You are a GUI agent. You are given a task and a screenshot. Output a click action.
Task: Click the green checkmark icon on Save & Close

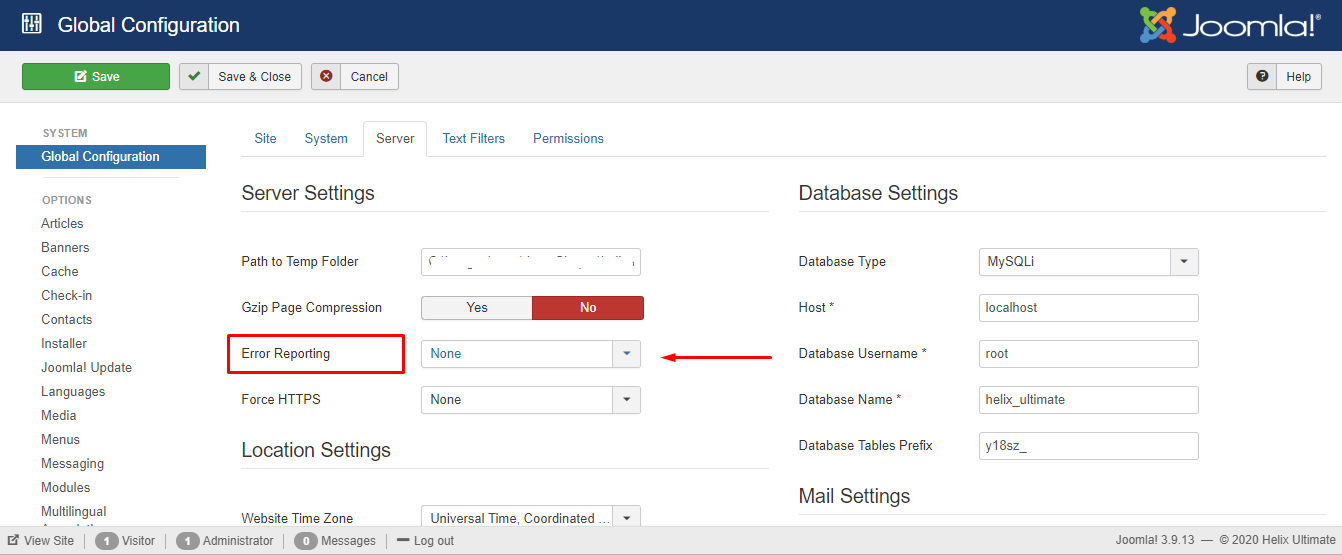(194, 76)
